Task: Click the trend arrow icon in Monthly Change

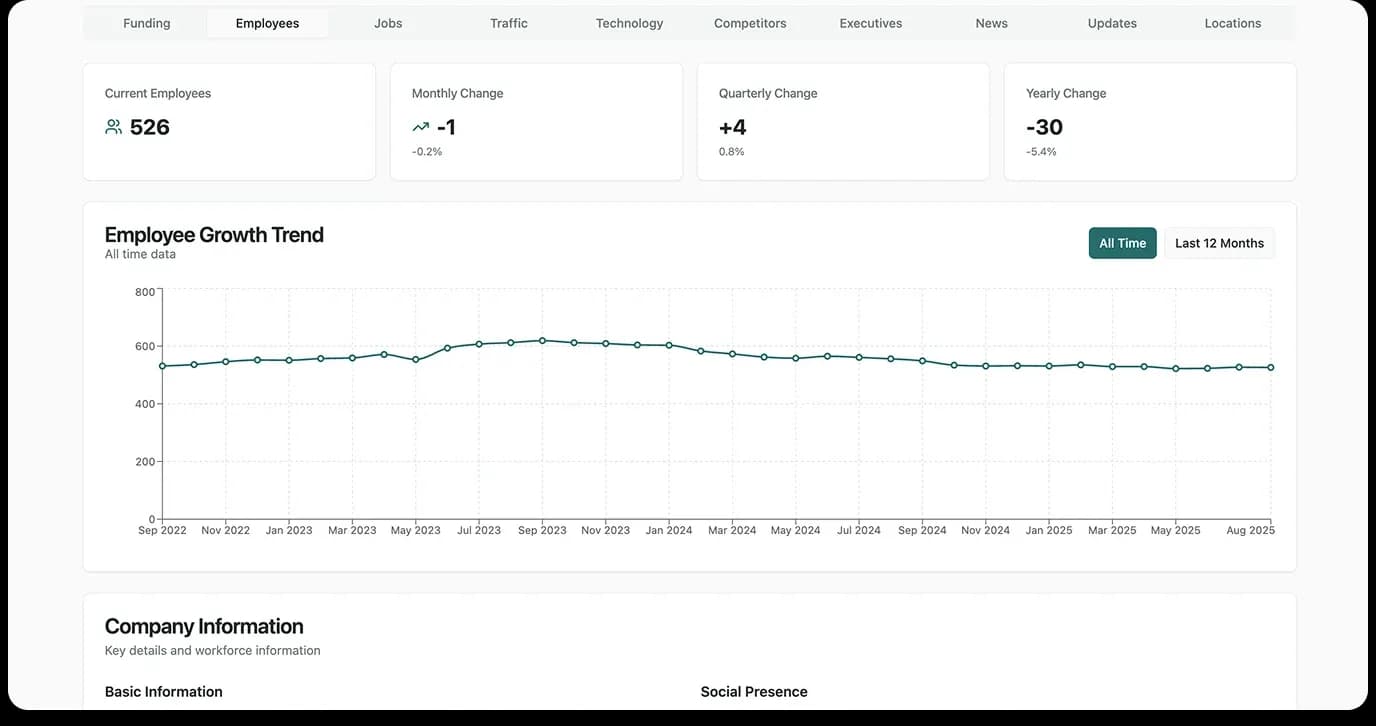Action: 420,127
